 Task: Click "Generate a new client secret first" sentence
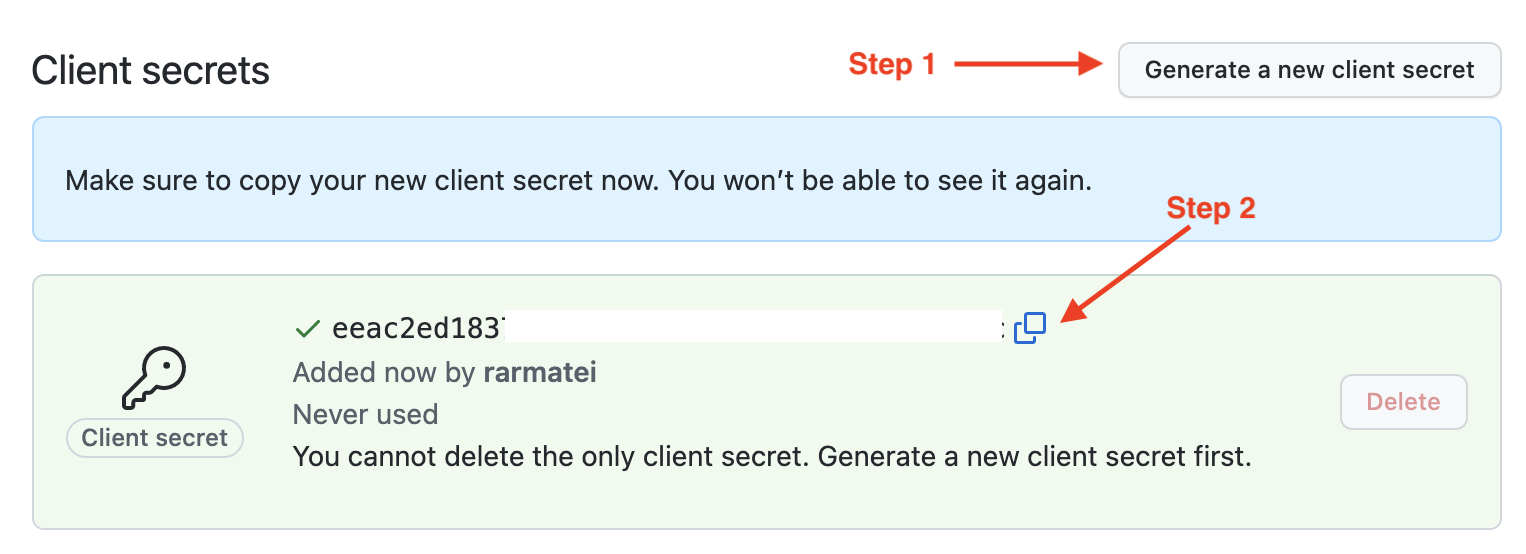point(1036,457)
